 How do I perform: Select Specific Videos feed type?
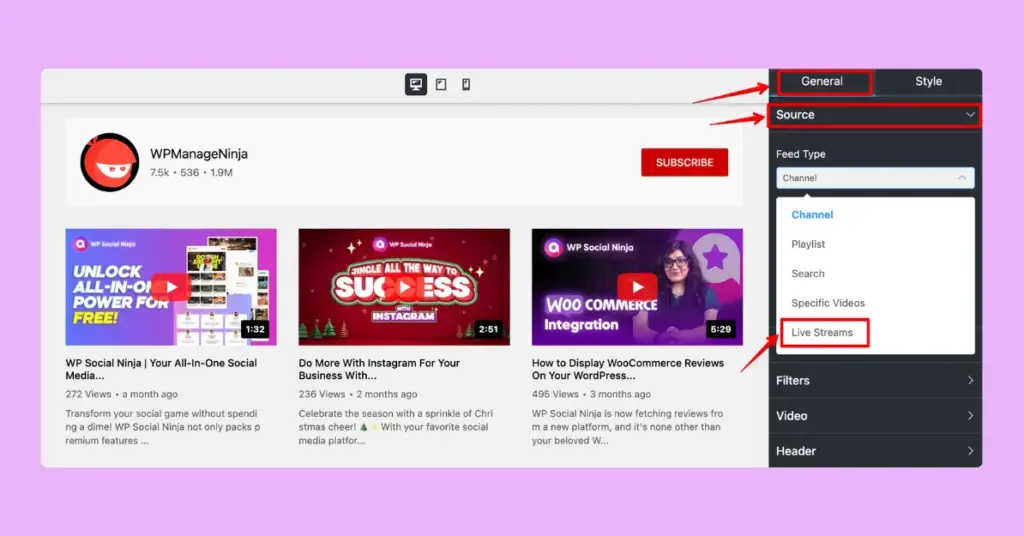coord(827,303)
